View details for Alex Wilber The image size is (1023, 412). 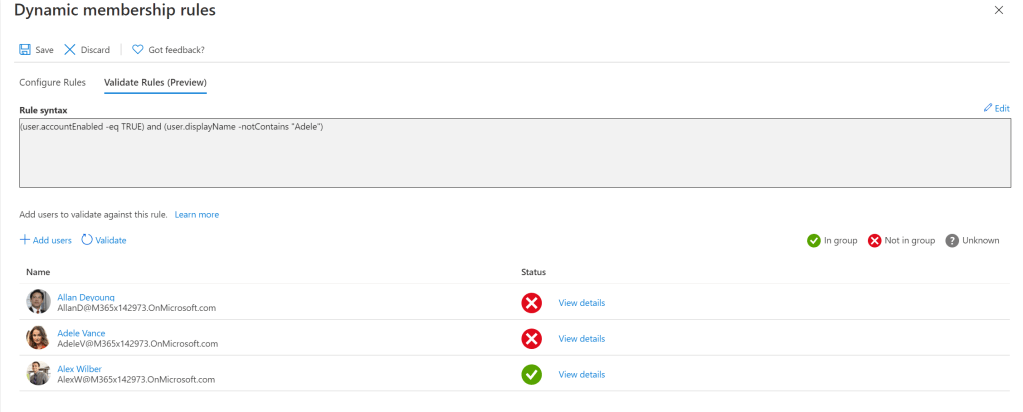[581, 375]
